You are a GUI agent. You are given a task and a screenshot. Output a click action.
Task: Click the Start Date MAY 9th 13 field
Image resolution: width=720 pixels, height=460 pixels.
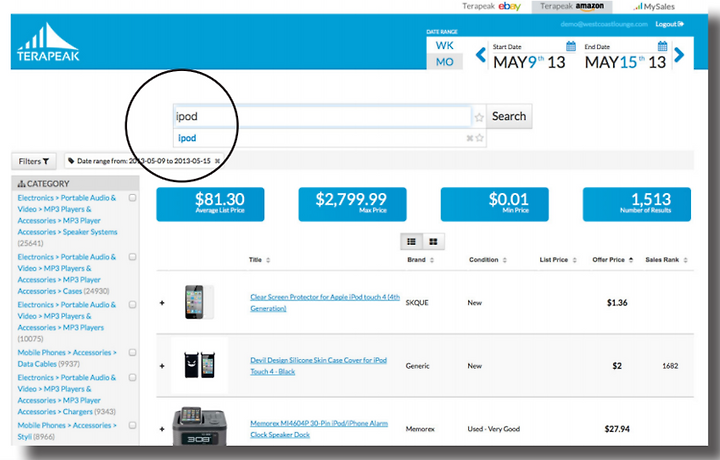(529, 62)
